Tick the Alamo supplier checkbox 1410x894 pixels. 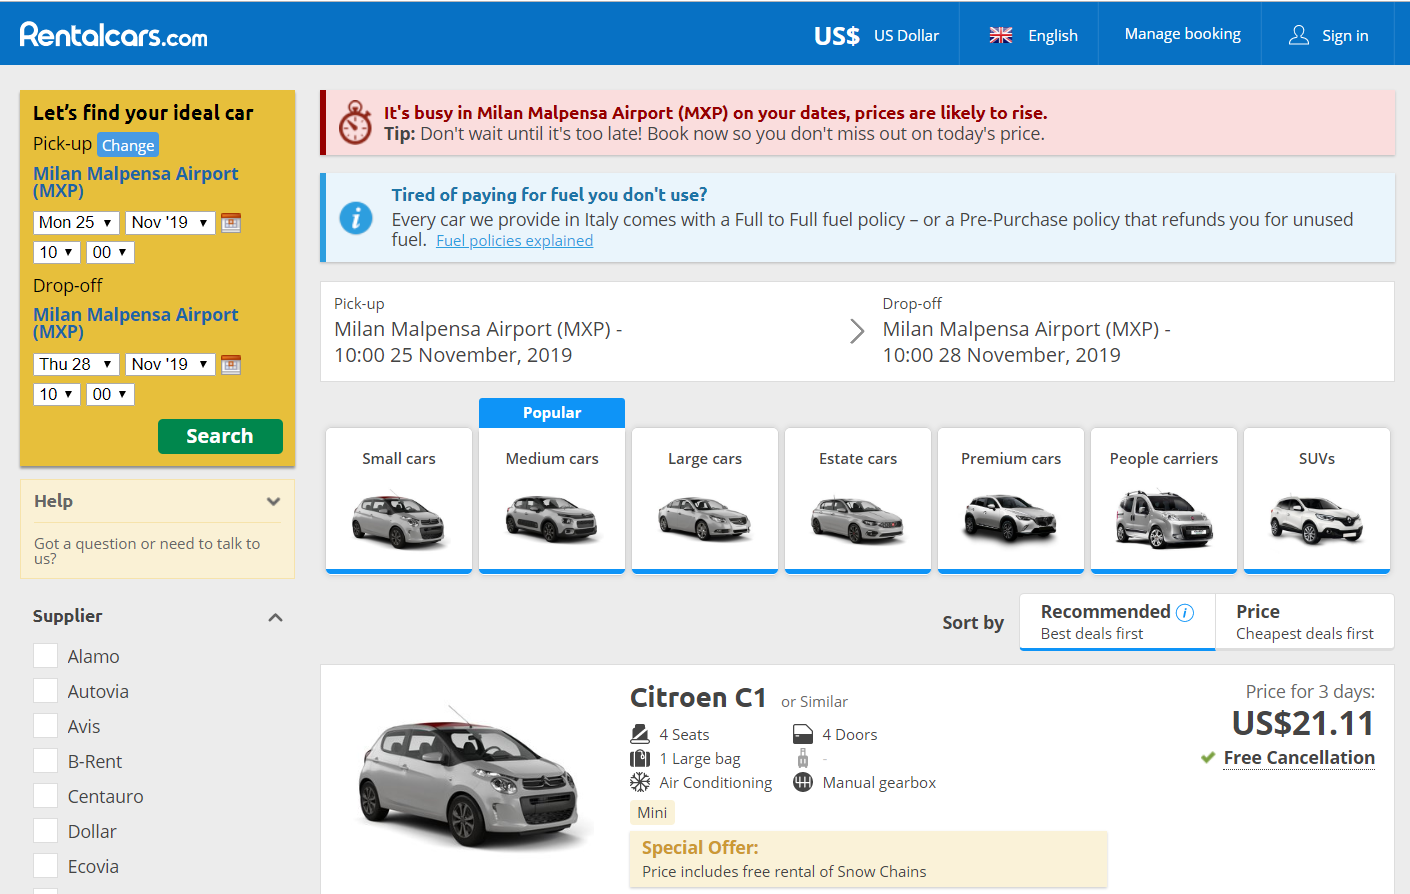click(46, 656)
